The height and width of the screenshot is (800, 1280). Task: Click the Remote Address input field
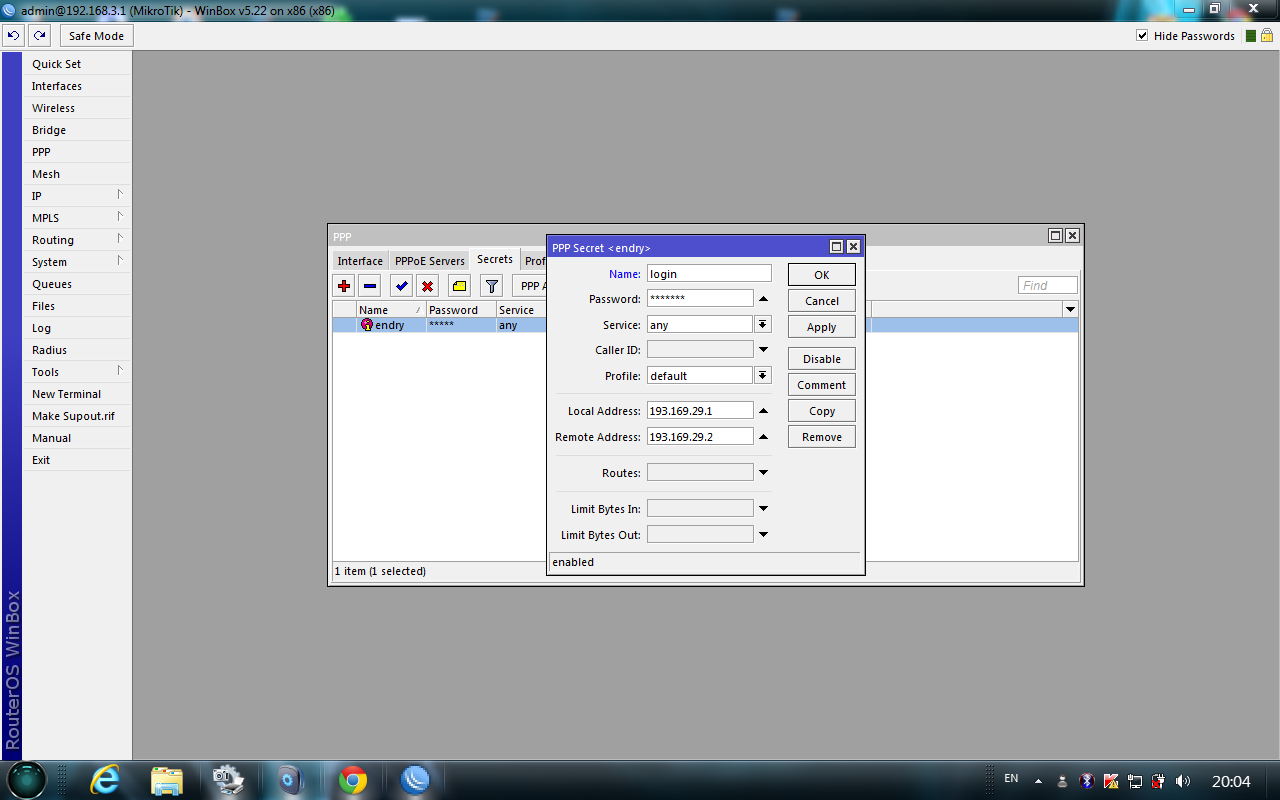699,437
